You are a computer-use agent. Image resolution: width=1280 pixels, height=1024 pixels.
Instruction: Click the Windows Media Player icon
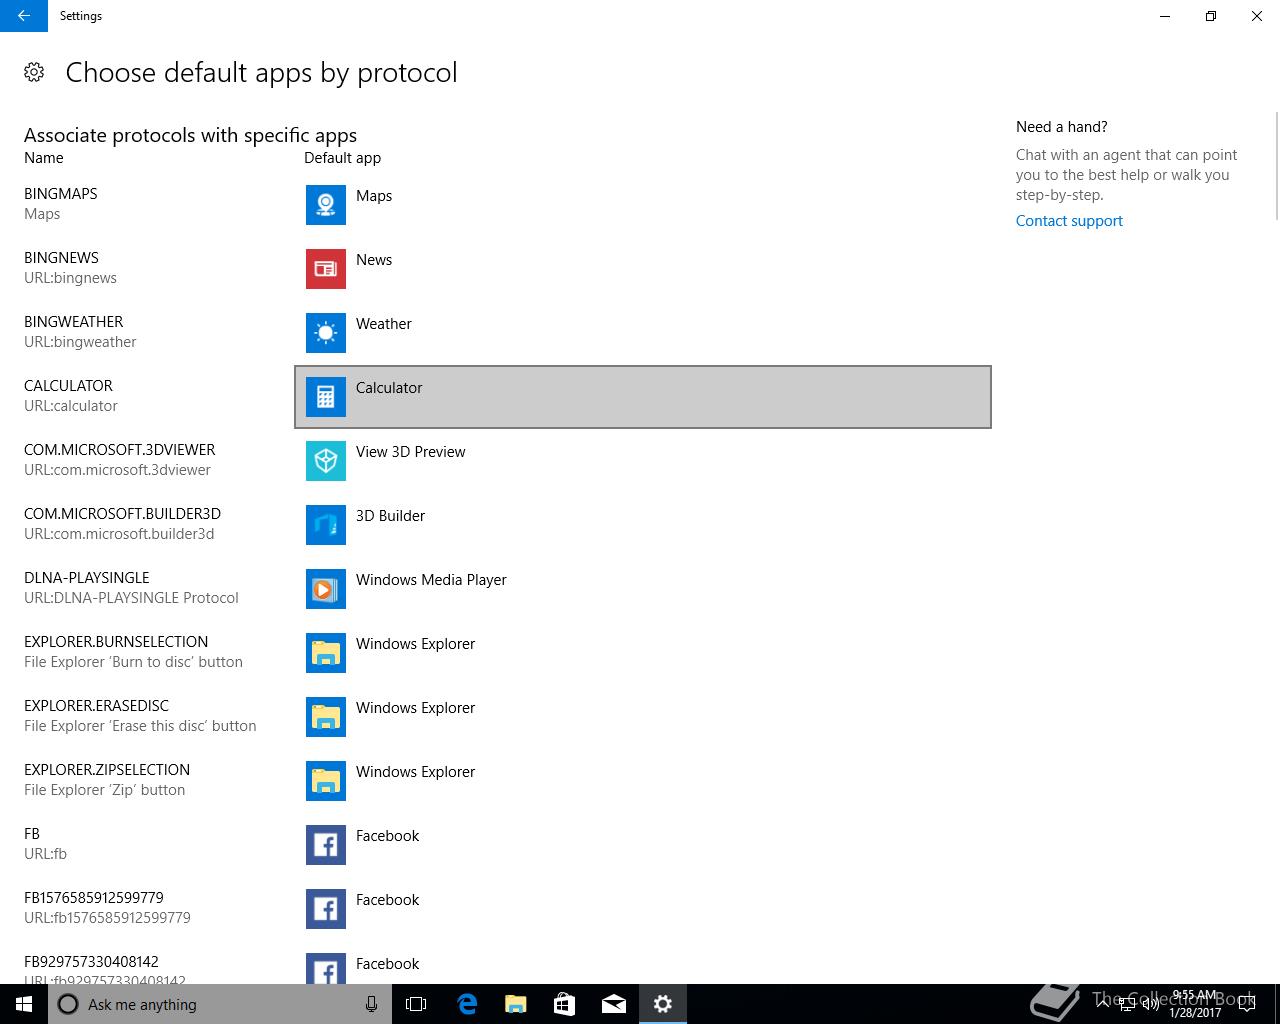[326, 589]
